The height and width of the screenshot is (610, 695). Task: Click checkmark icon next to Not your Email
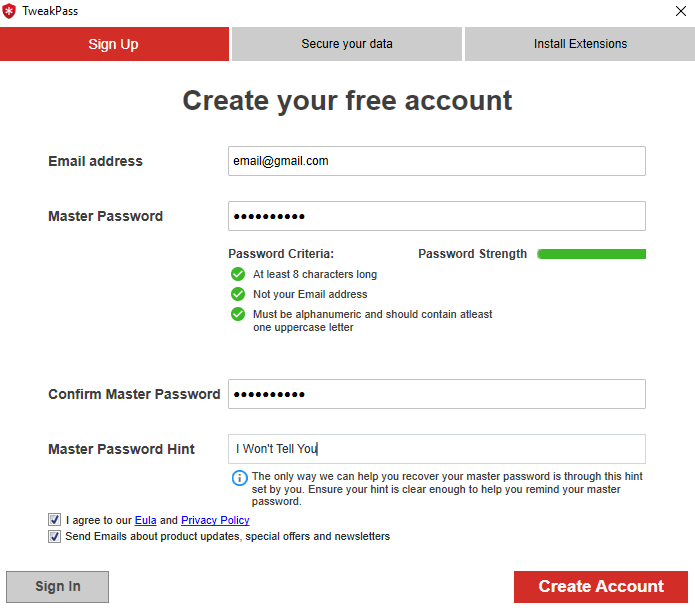pos(238,294)
